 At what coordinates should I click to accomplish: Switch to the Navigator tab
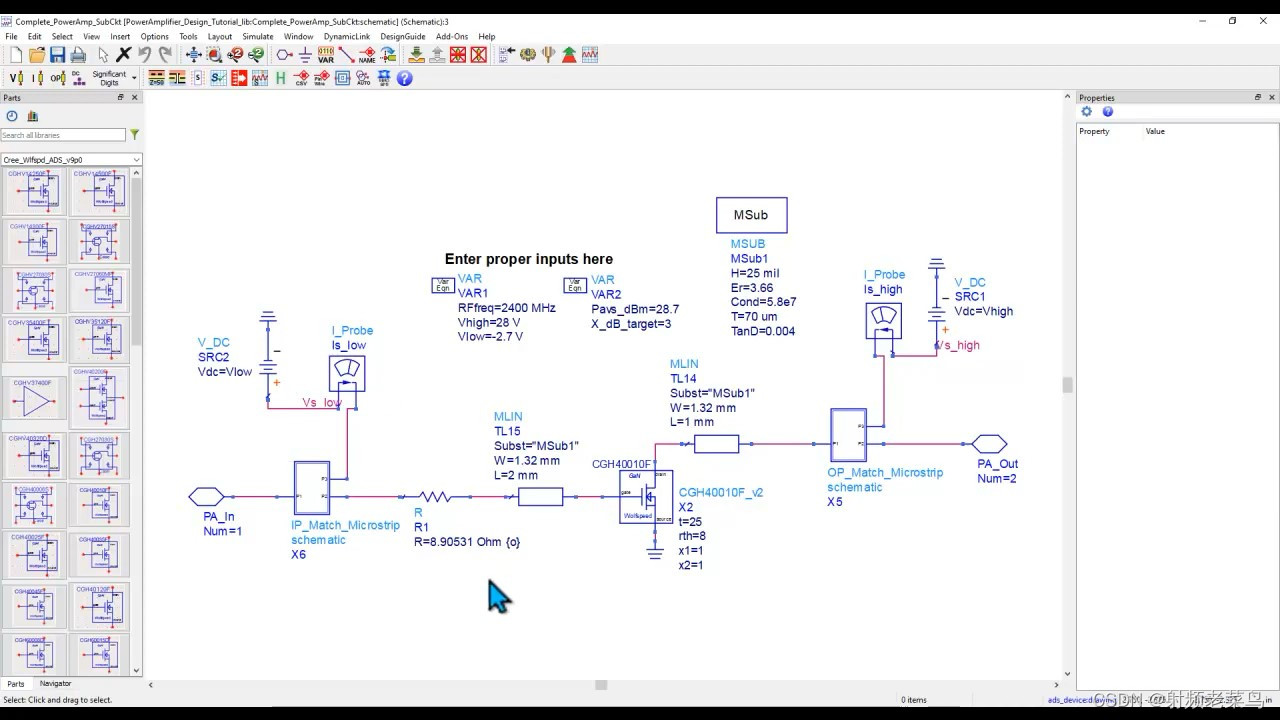[56, 684]
